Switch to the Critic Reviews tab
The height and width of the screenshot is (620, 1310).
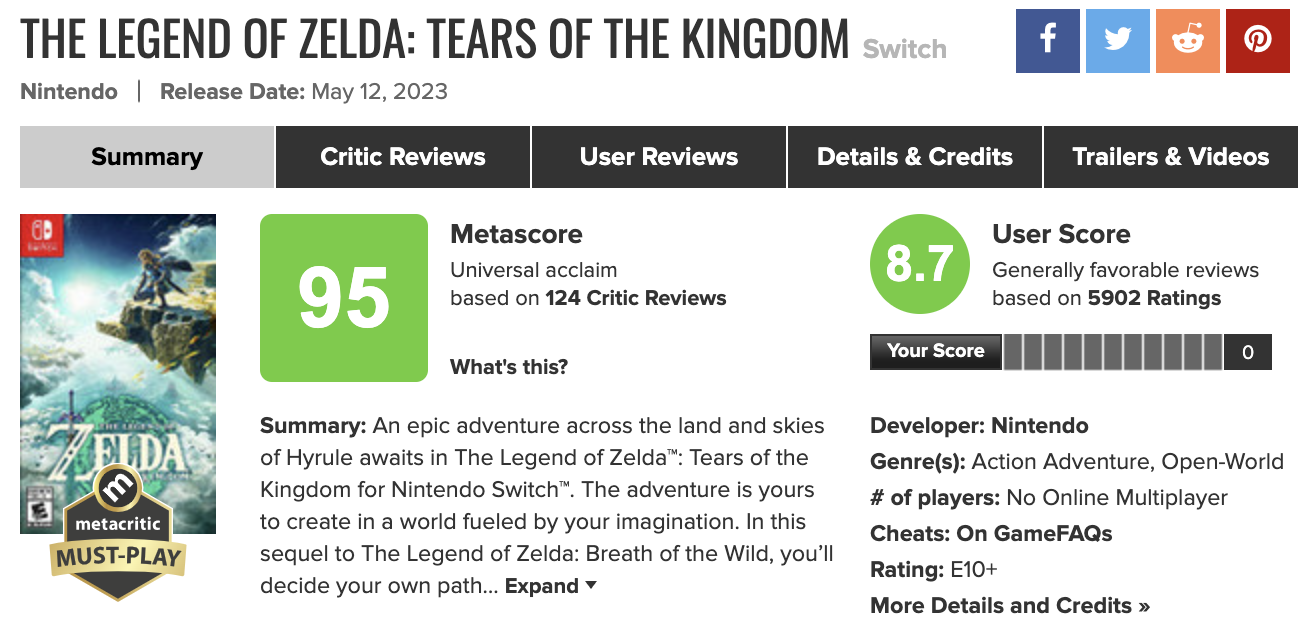pos(402,156)
